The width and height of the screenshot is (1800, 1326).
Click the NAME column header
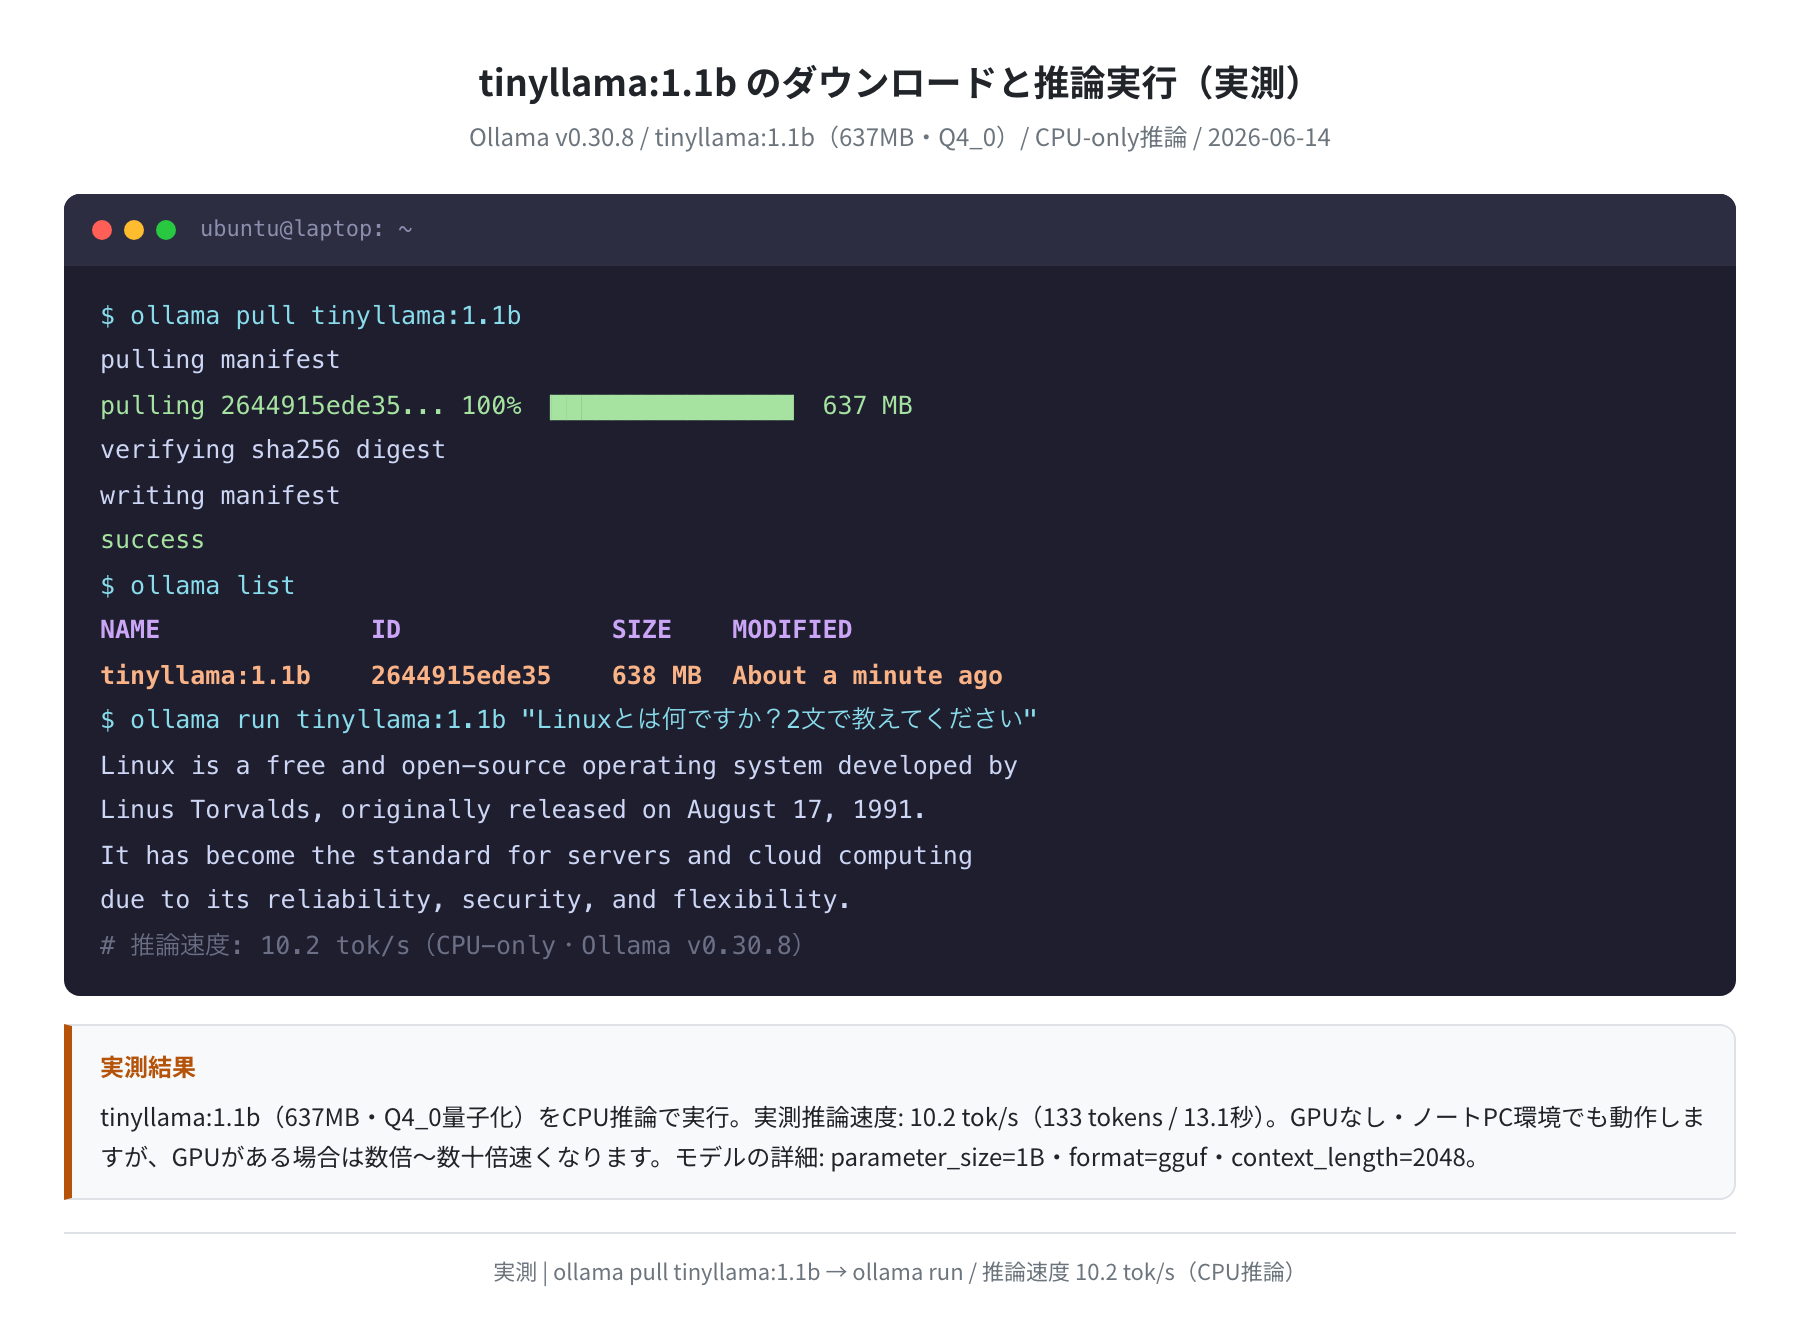click(x=130, y=630)
